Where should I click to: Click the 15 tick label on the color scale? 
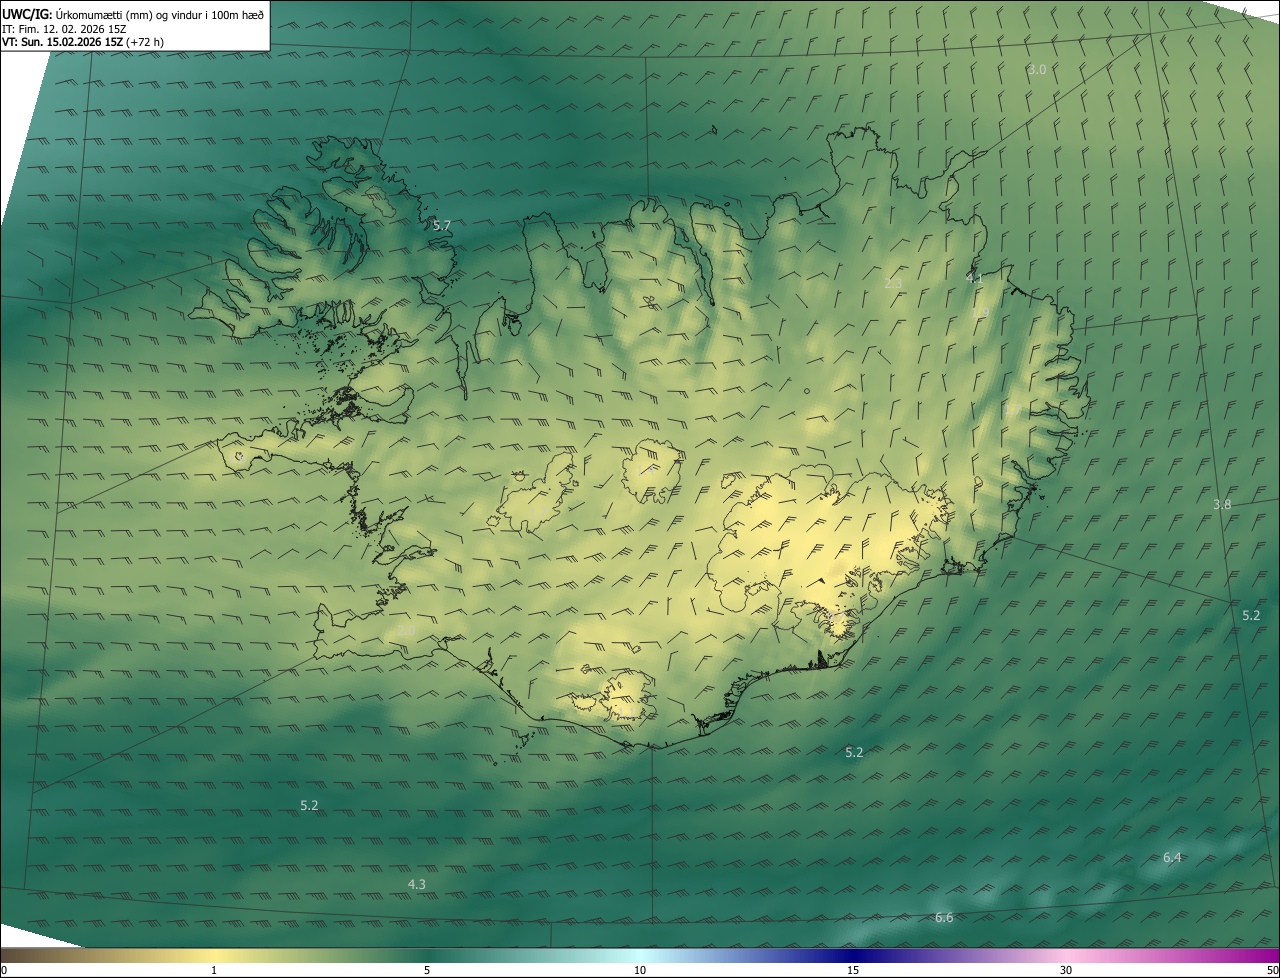pyautogui.click(x=853, y=970)
